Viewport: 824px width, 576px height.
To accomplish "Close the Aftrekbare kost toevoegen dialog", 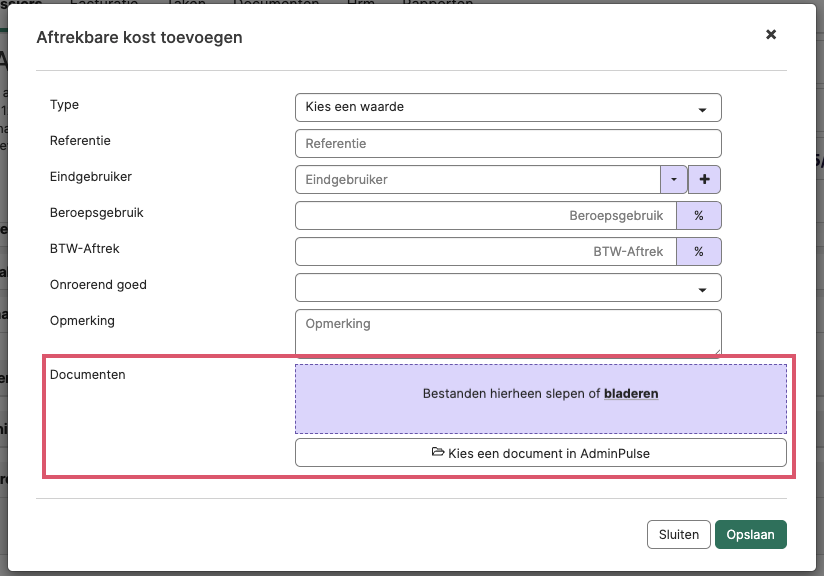I will (771, 35).
